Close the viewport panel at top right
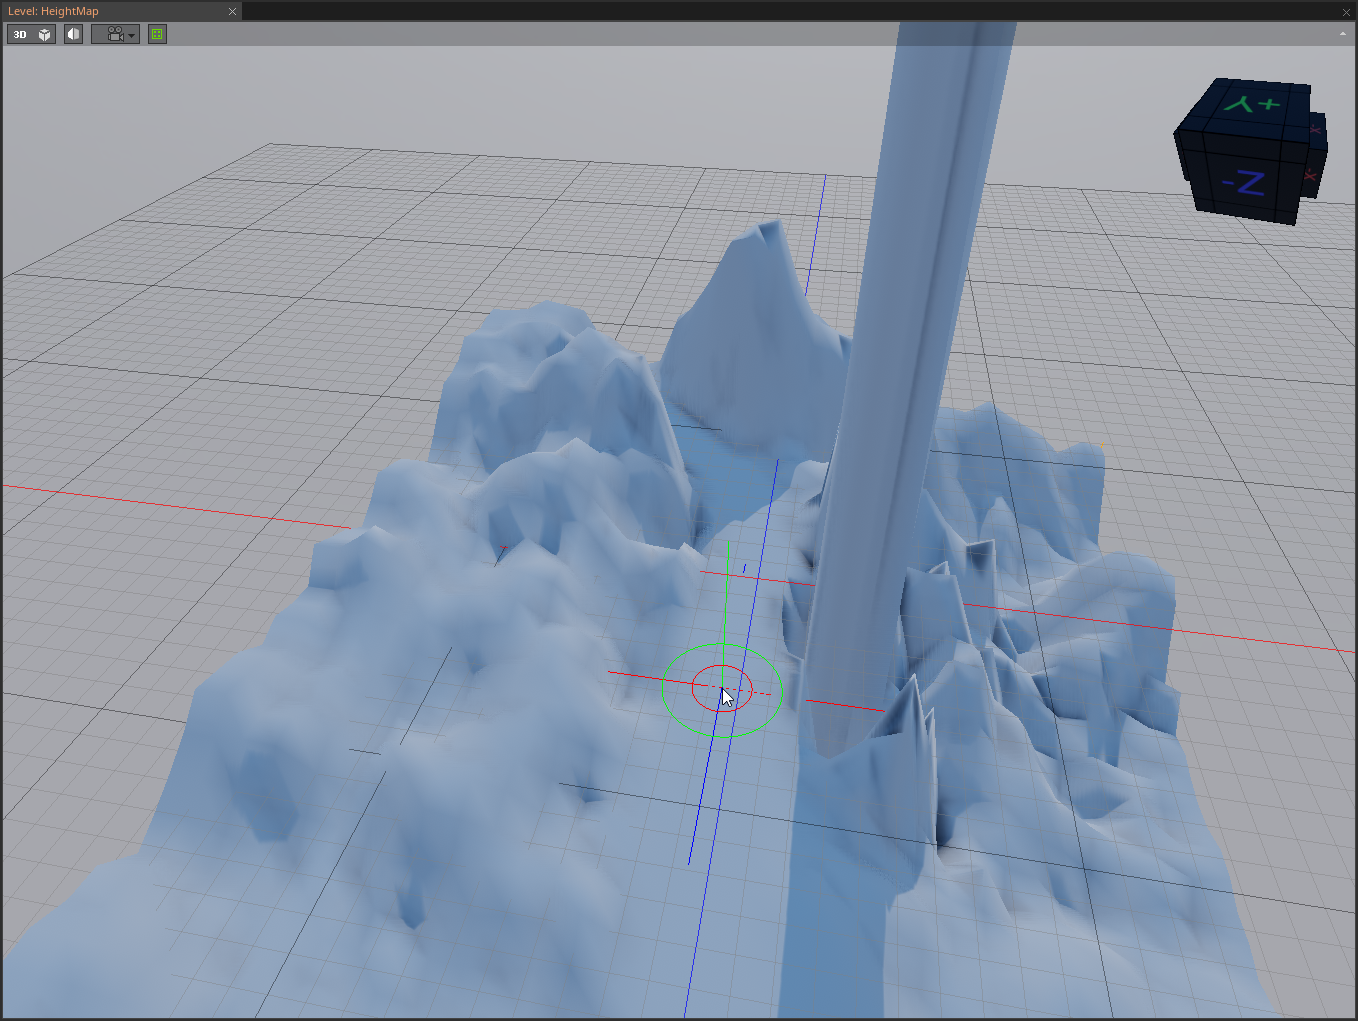 point(1346,11)
